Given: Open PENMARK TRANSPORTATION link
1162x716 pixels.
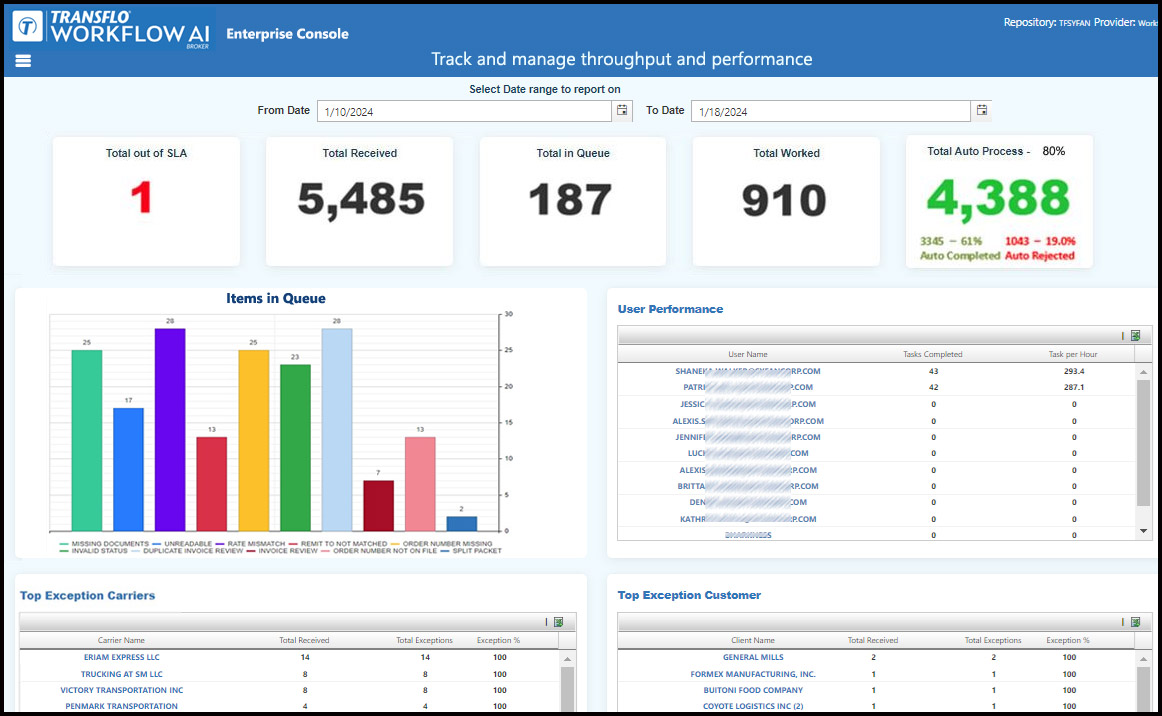Looking at the screenshot, I should coord(122,706).
